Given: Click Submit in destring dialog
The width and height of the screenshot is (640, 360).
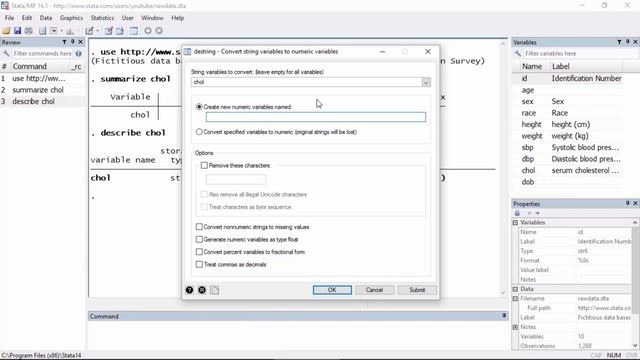Looking at the screenshot, I should tap(417, 290).
